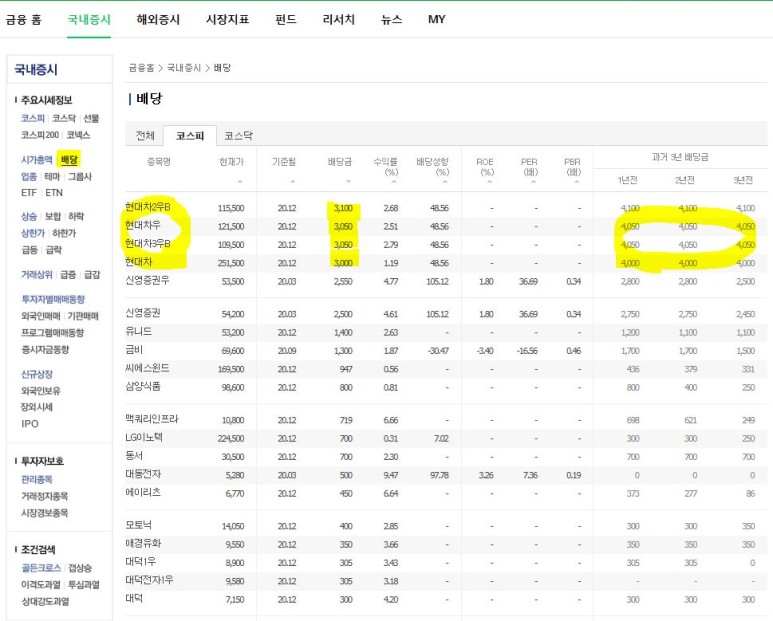Go to 시장지표 menu
Image resolution: width=773 pixels, height=621 pixels.
coord(227,20)
